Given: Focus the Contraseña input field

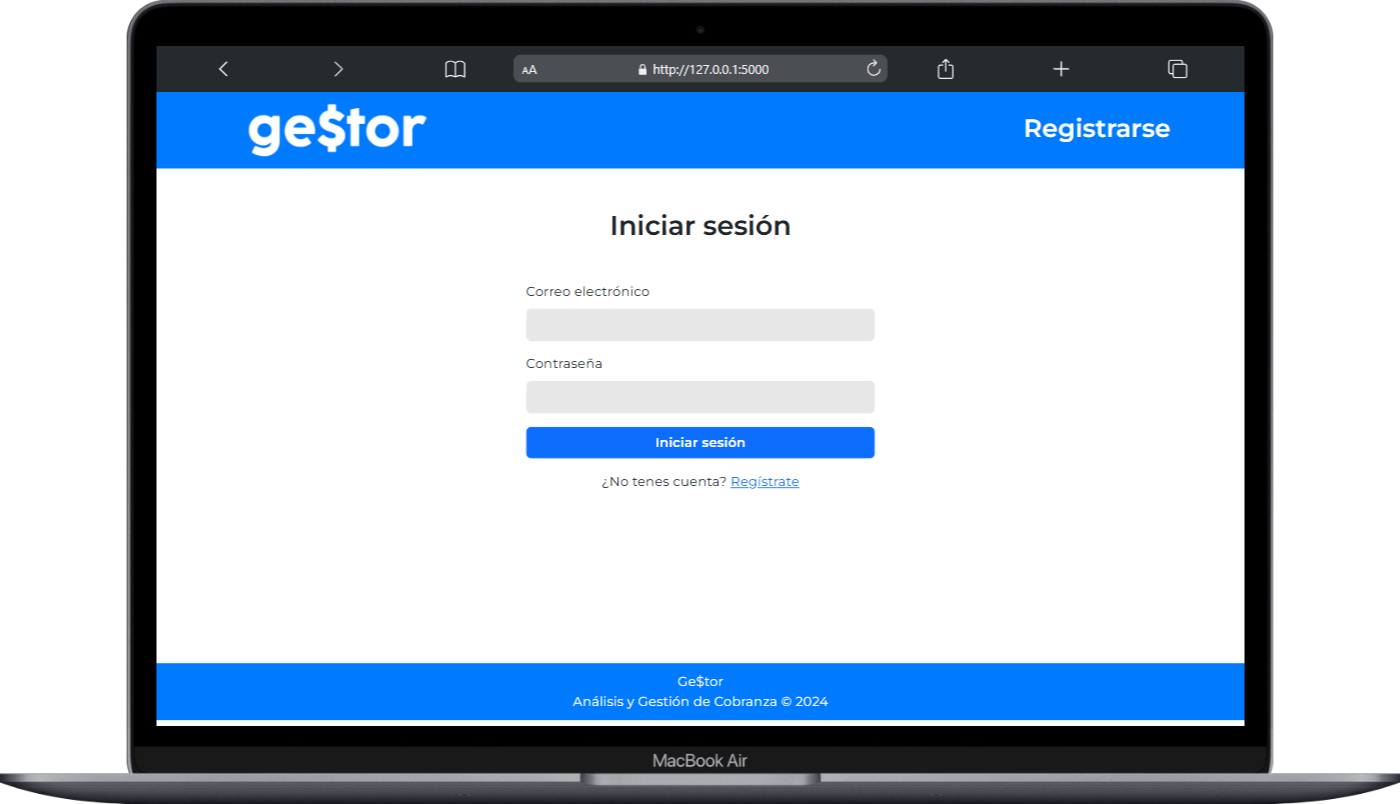Looking at the screenshot, I should (700, 397).
